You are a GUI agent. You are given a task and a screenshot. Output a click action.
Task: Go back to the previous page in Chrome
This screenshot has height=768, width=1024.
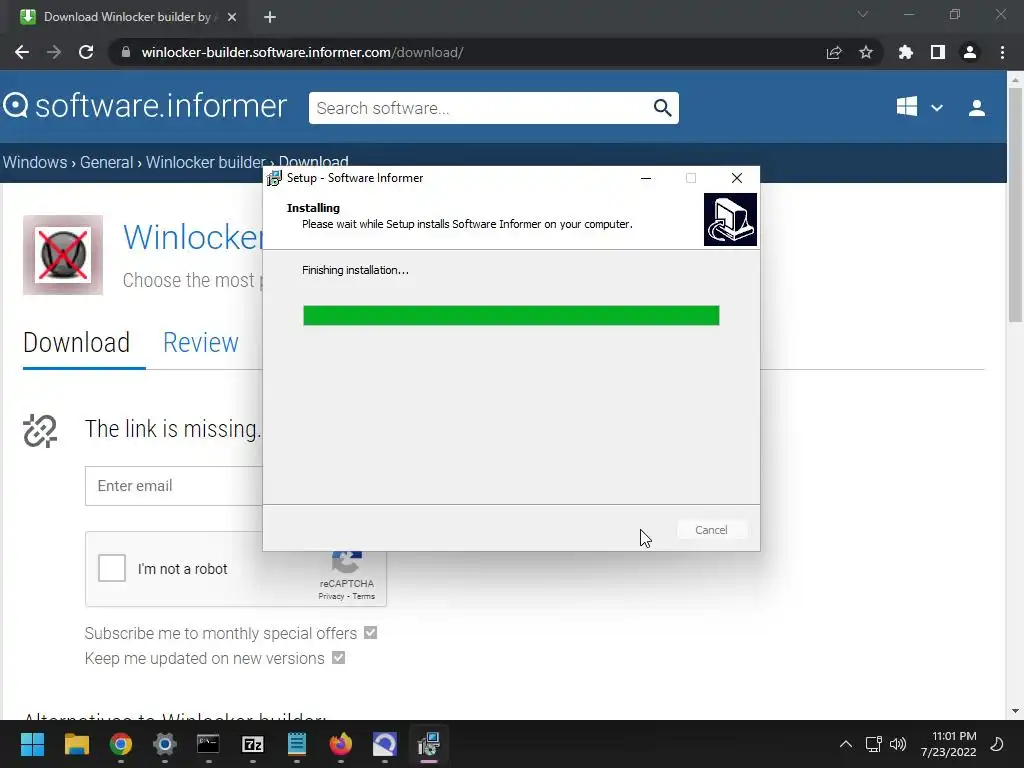point(22,52)
